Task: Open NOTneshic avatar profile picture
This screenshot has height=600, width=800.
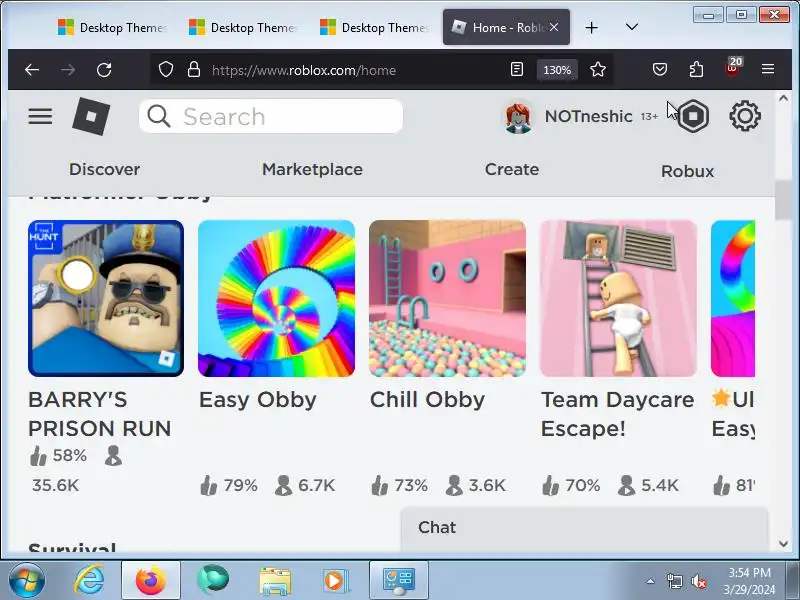Action: 518,117
